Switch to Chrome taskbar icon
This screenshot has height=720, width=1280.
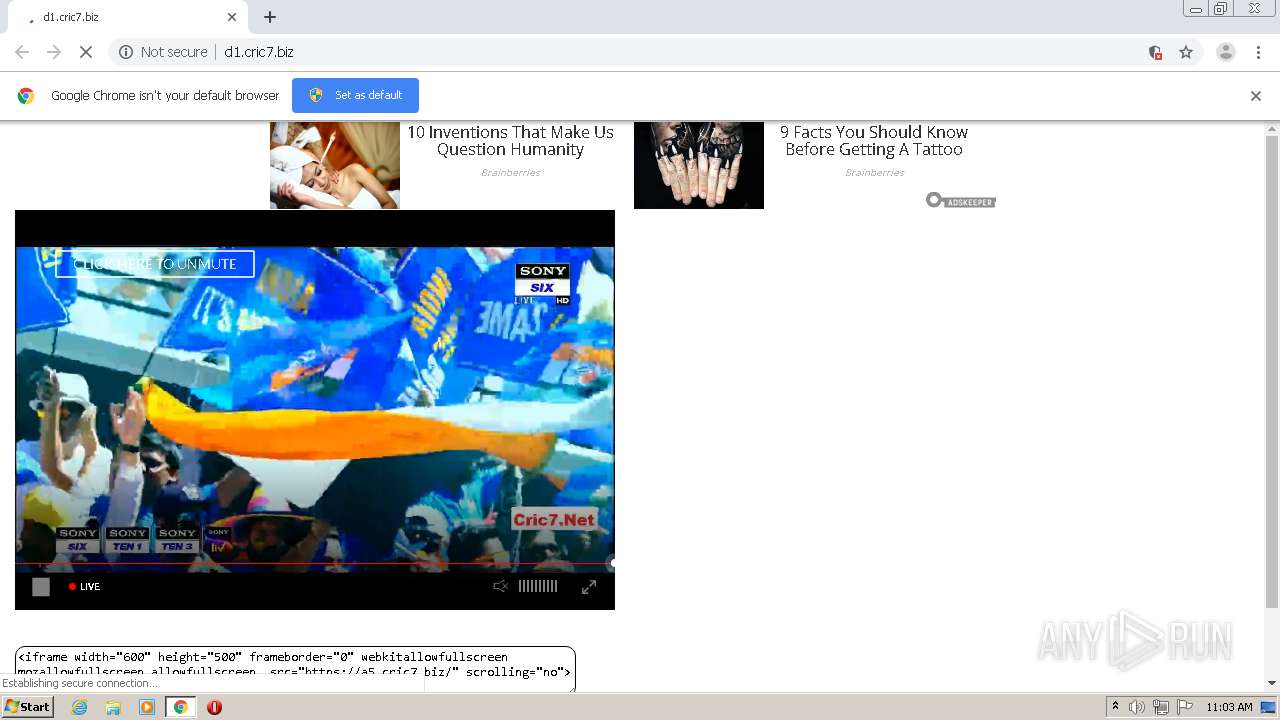(180, 707)
